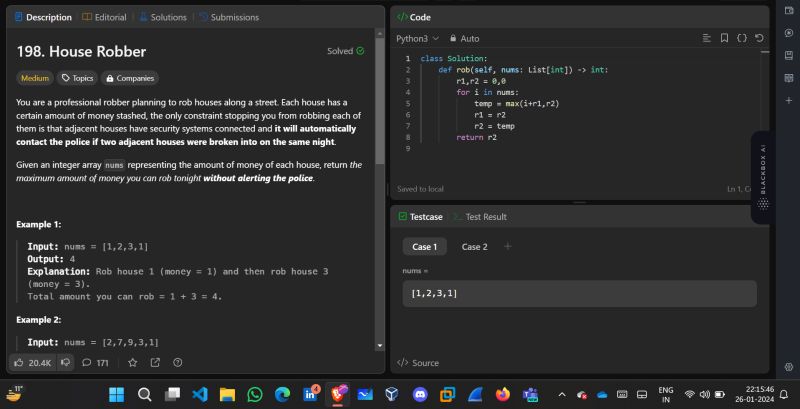Click the Source link below testcases
The width and height of the screenshot is (800, 409).
click(418, 363)
